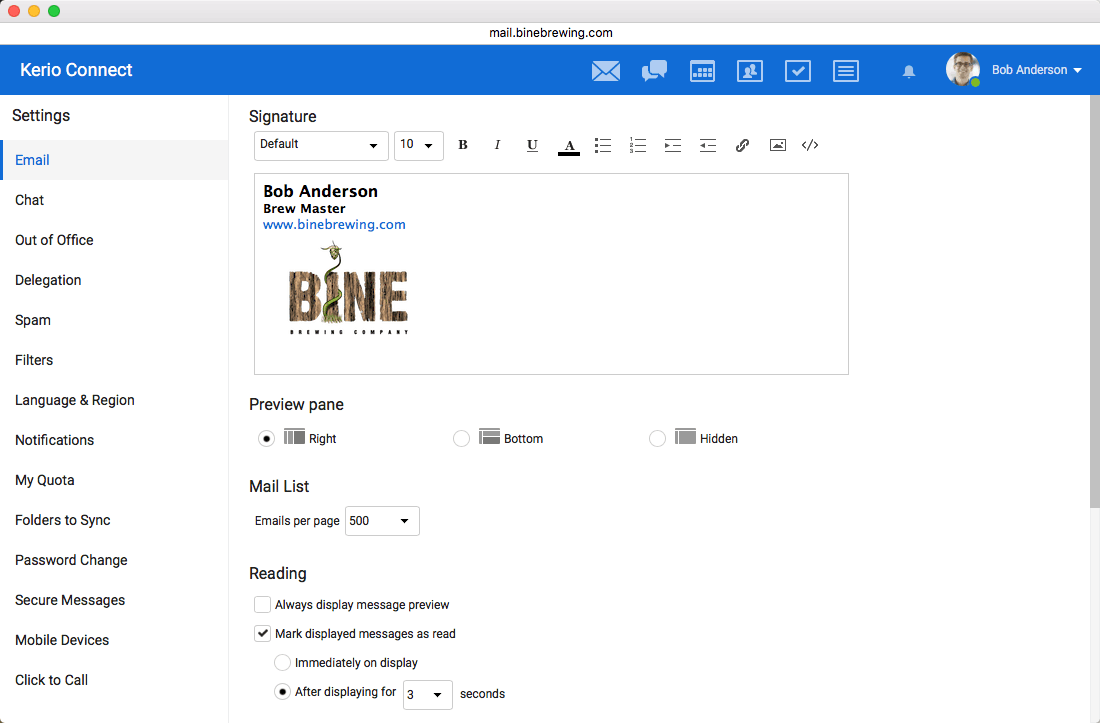The height and width of the screenshot is (723, 1100).
Task: Go to Out of Office settings
Action: click(54, 240)
